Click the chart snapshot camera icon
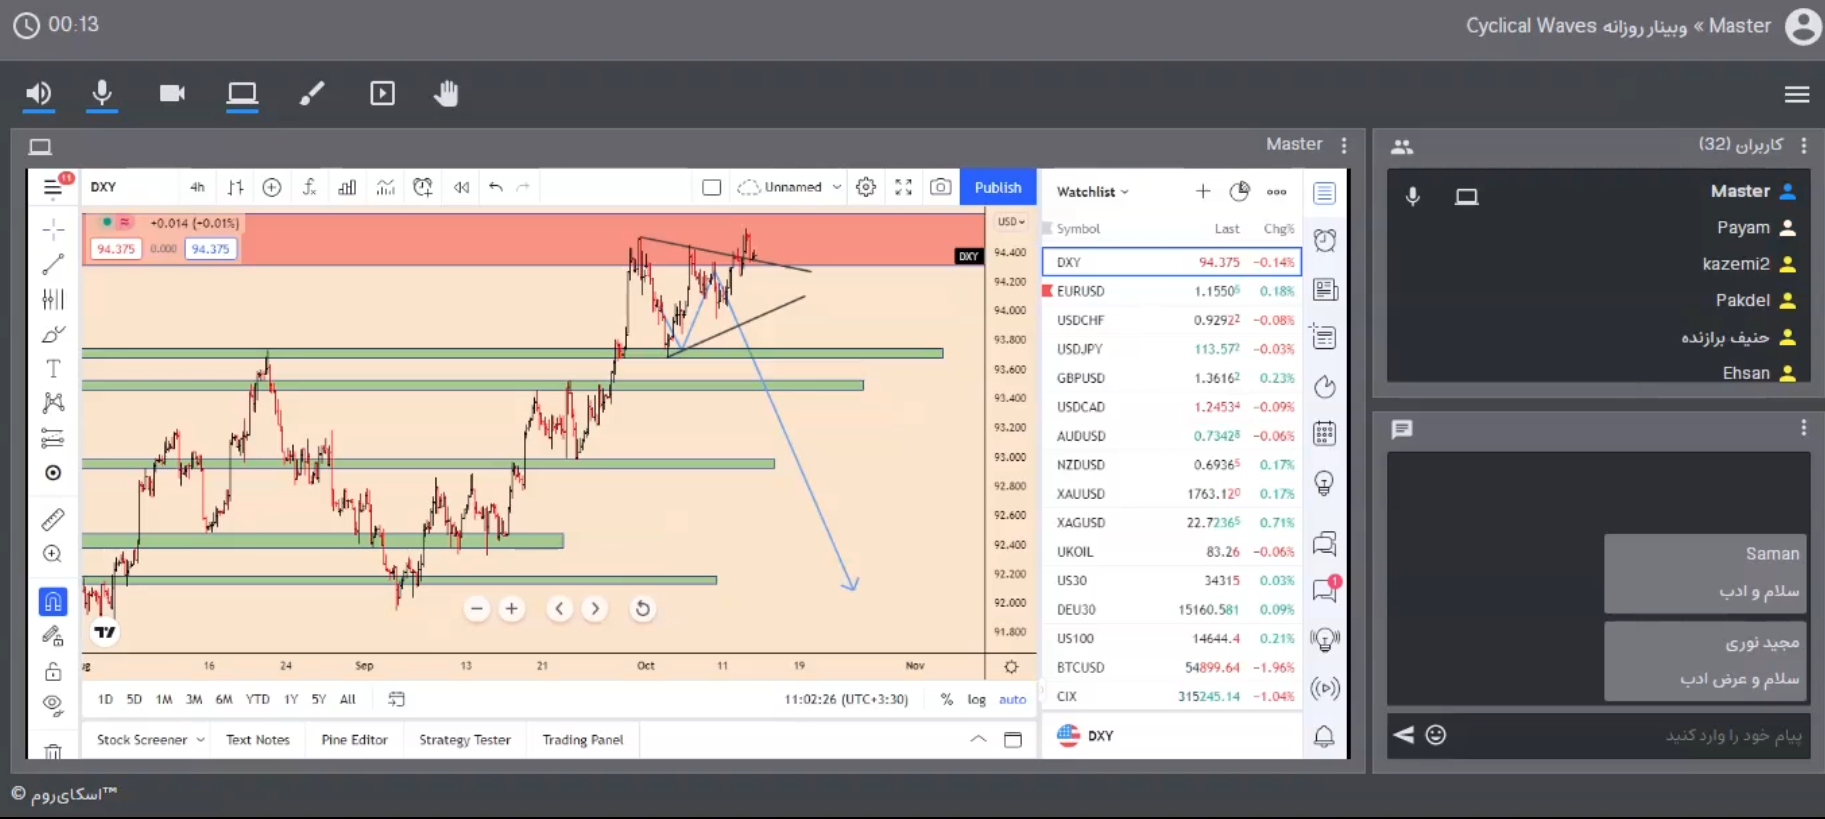 tap(940, 187)
